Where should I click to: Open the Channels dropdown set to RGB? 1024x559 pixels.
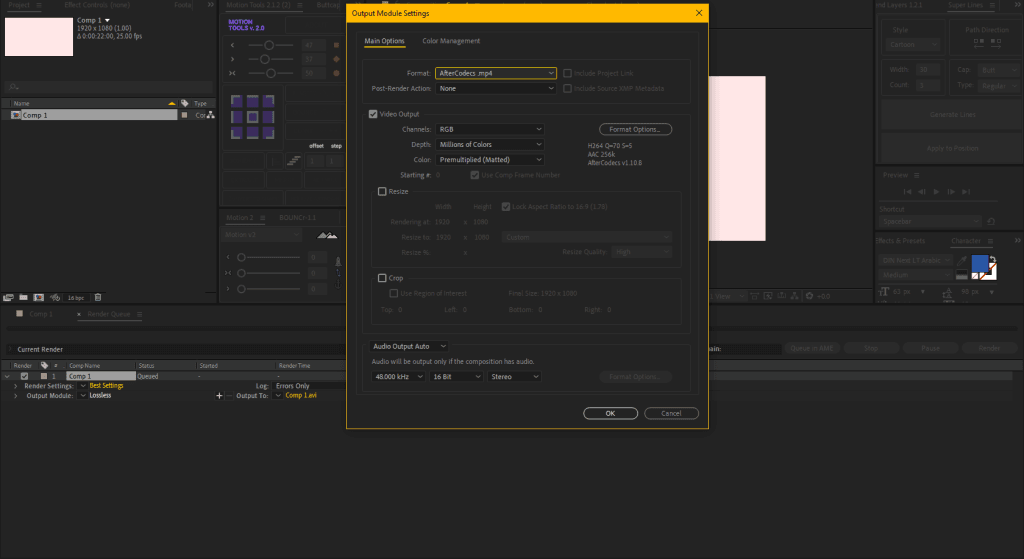tap(489, 129)
